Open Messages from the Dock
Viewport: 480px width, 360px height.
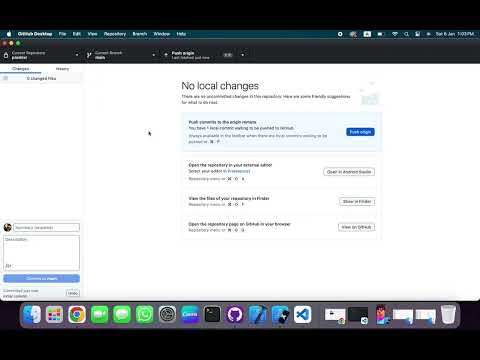click(x=122, y=314)
